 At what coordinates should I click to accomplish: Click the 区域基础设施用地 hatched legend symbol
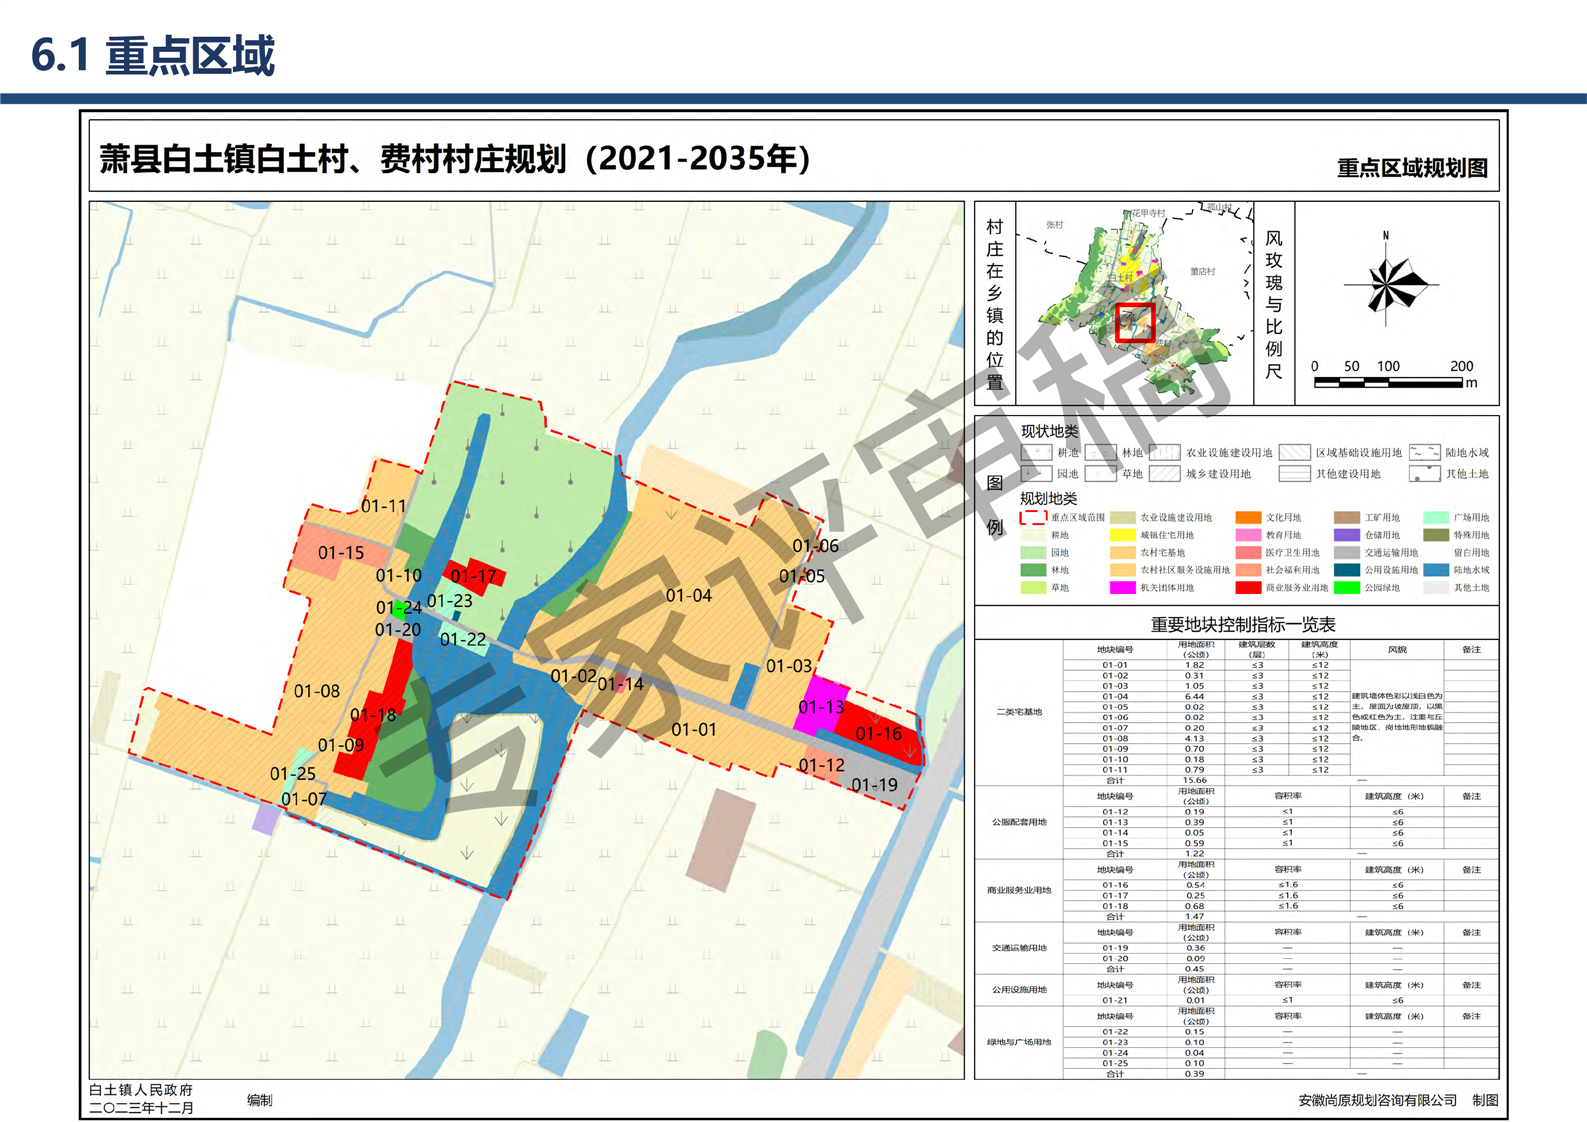pyautogui.click(x=1294, y=453)
